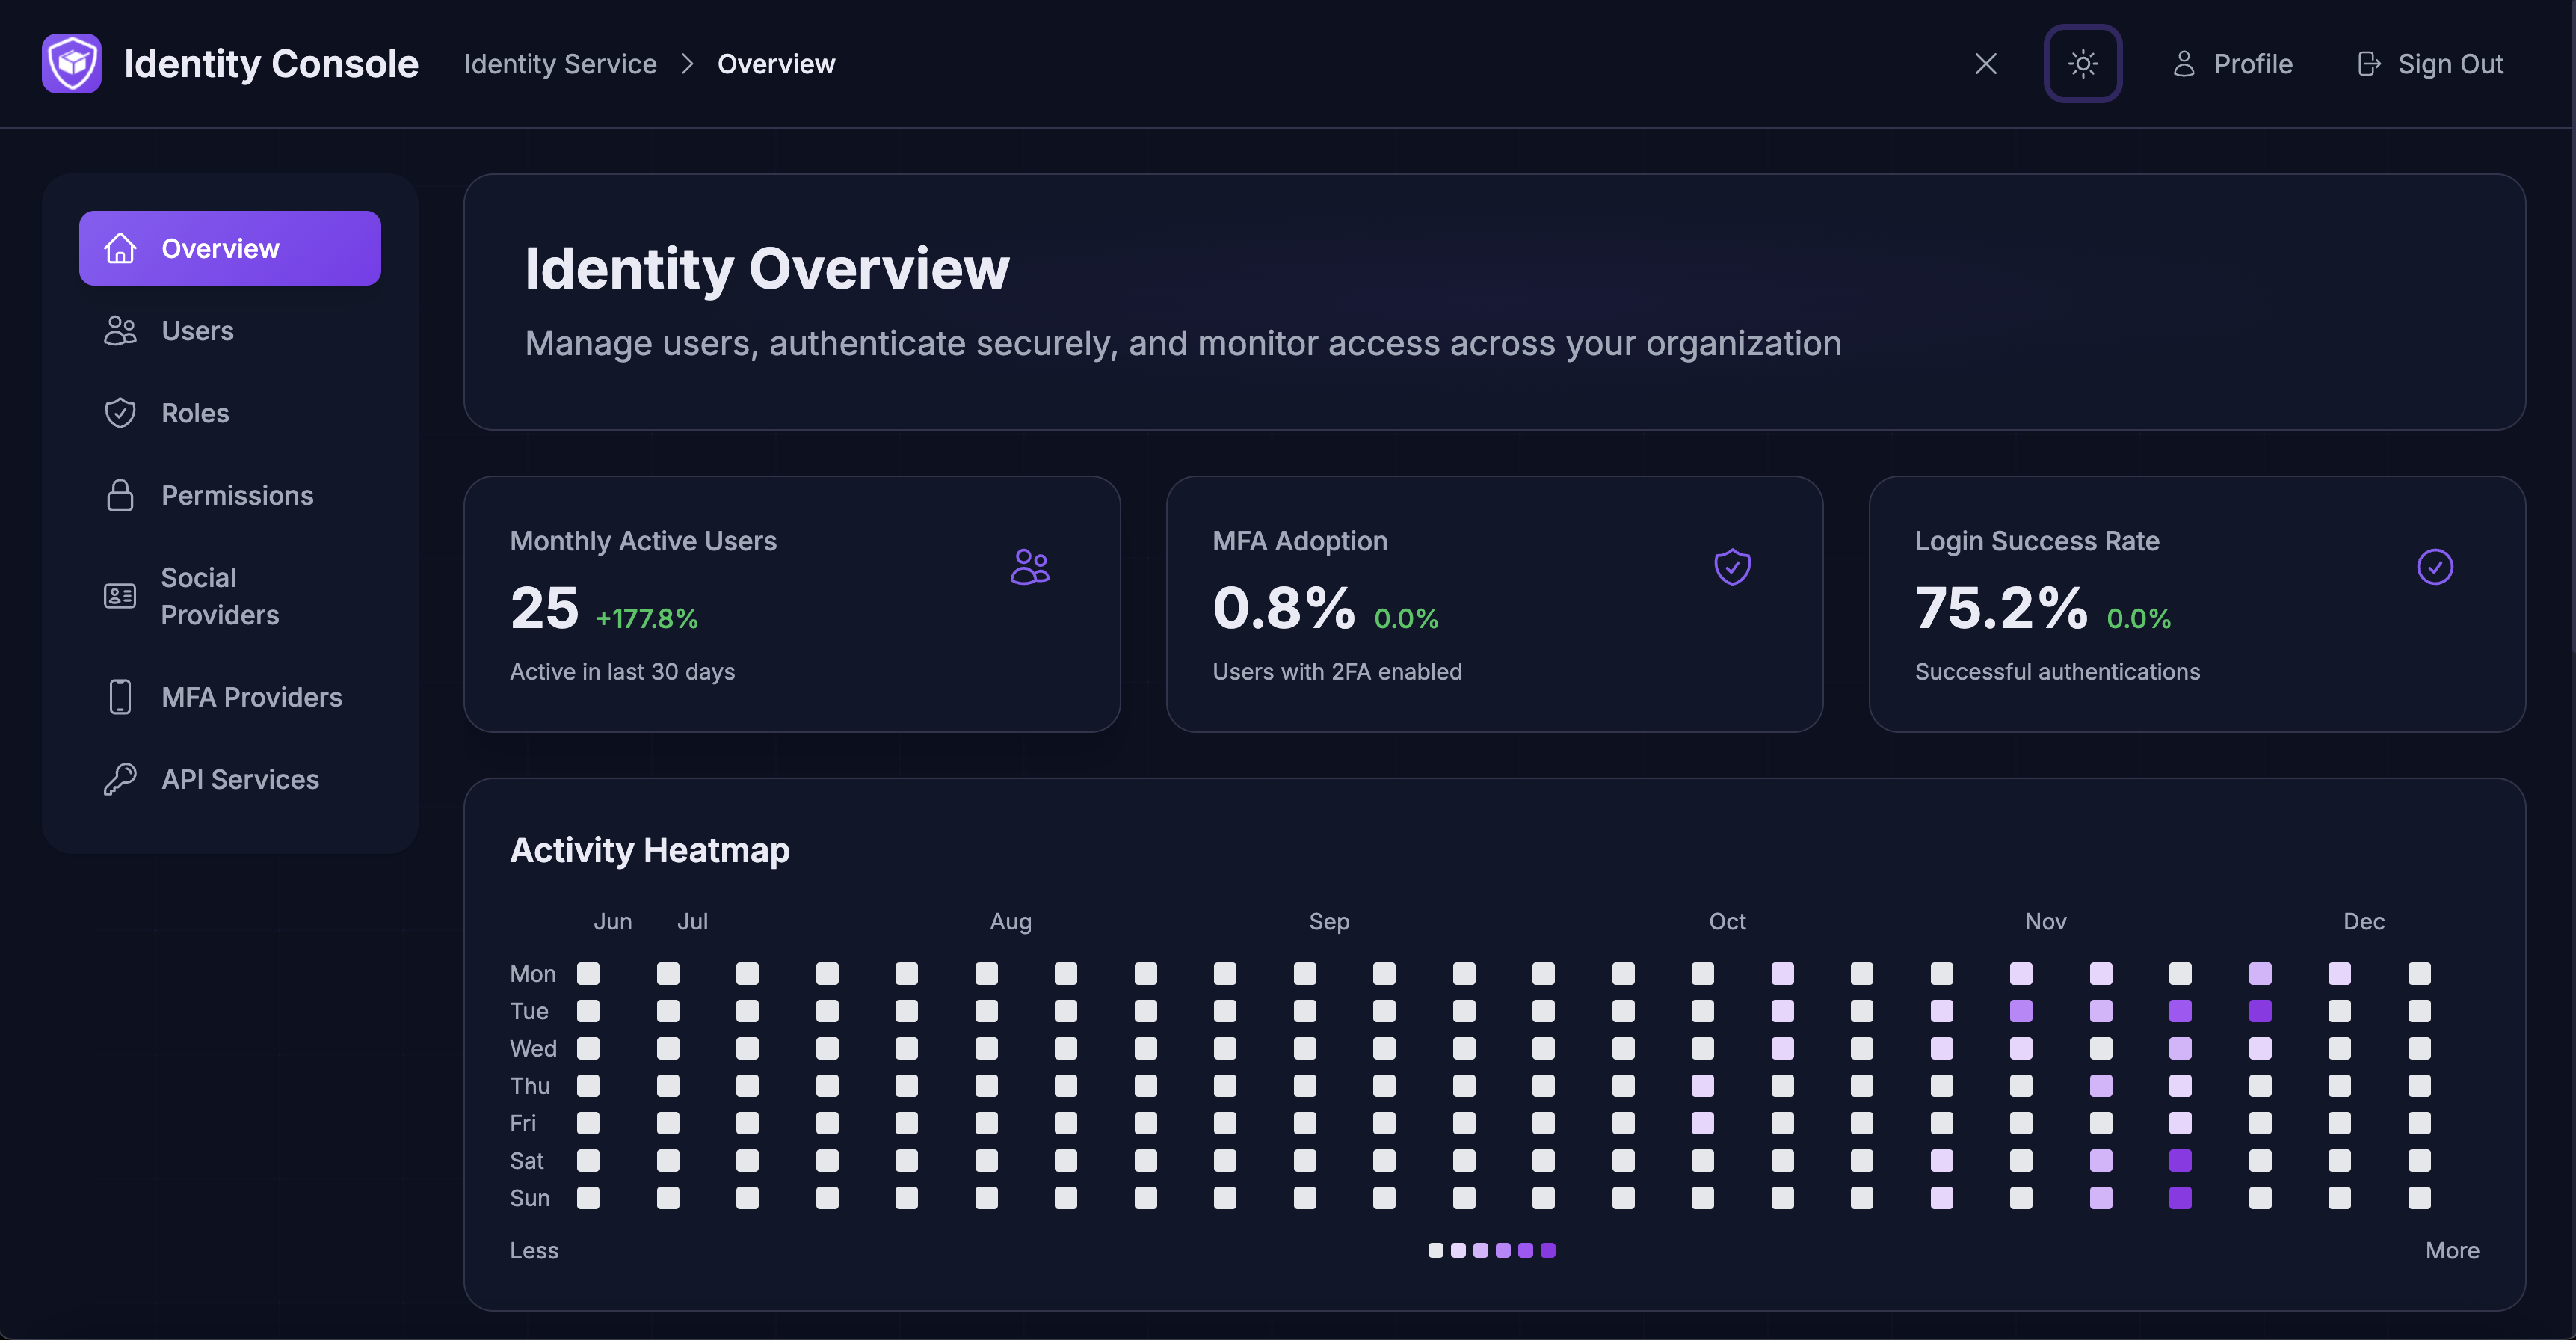
Task: Click the users icon on Monthly Active Users card
Action: [x=1030, y=566]
